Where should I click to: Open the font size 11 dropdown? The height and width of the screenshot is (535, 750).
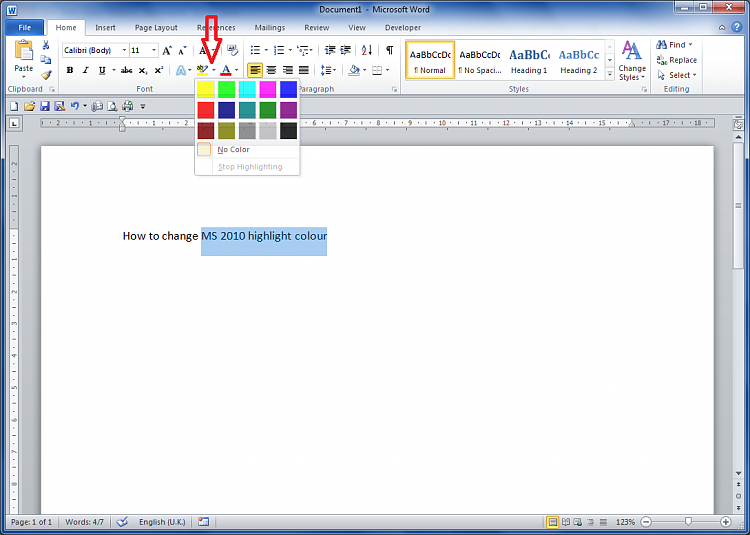point(154,50)
